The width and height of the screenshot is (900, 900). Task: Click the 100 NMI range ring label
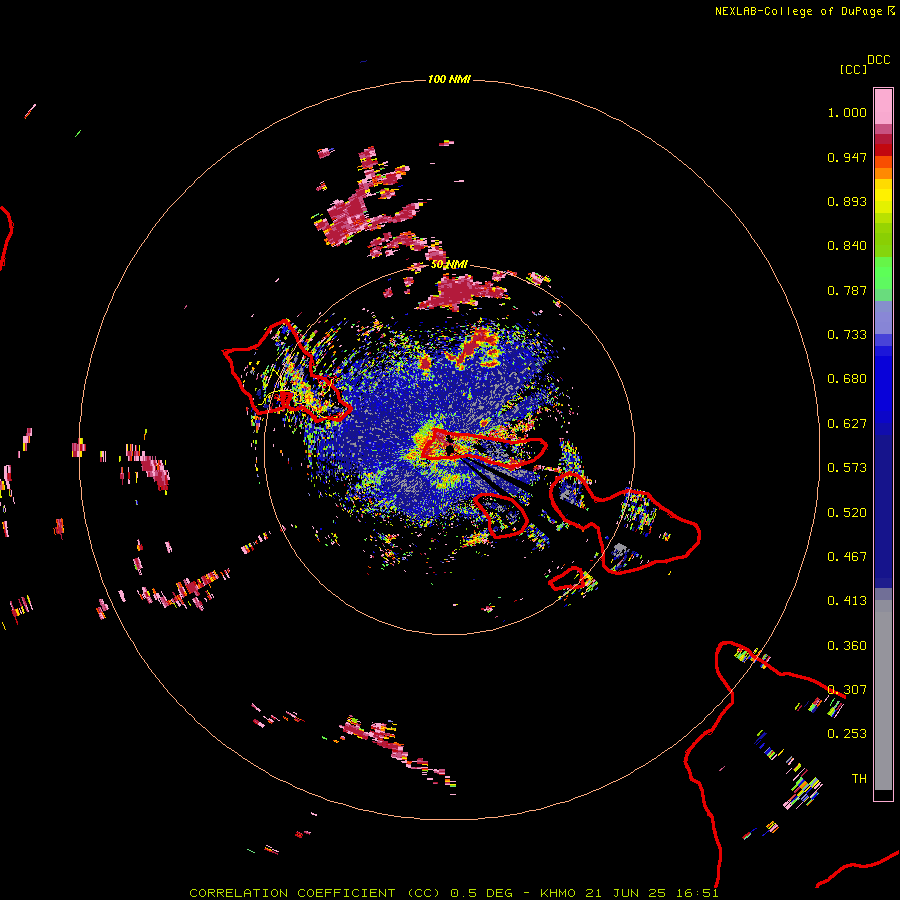pos(449,79)
